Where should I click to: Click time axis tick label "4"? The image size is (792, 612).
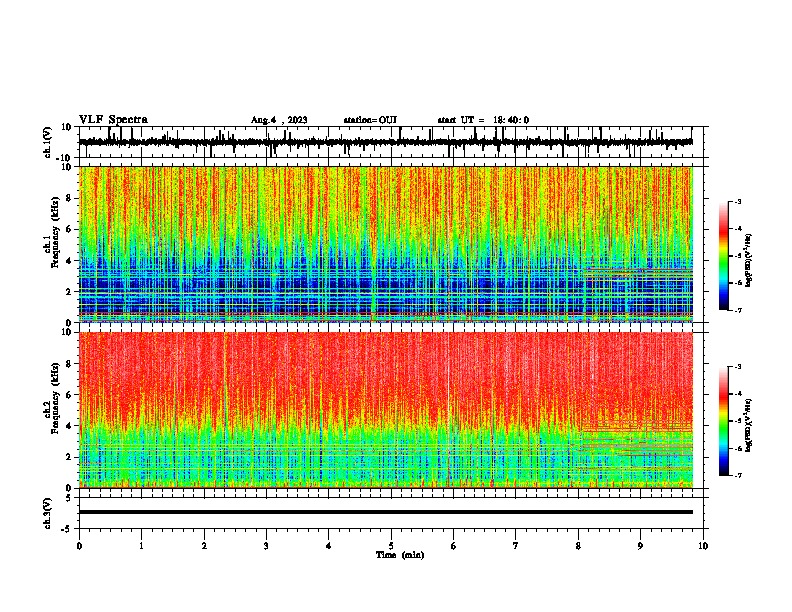329,546
